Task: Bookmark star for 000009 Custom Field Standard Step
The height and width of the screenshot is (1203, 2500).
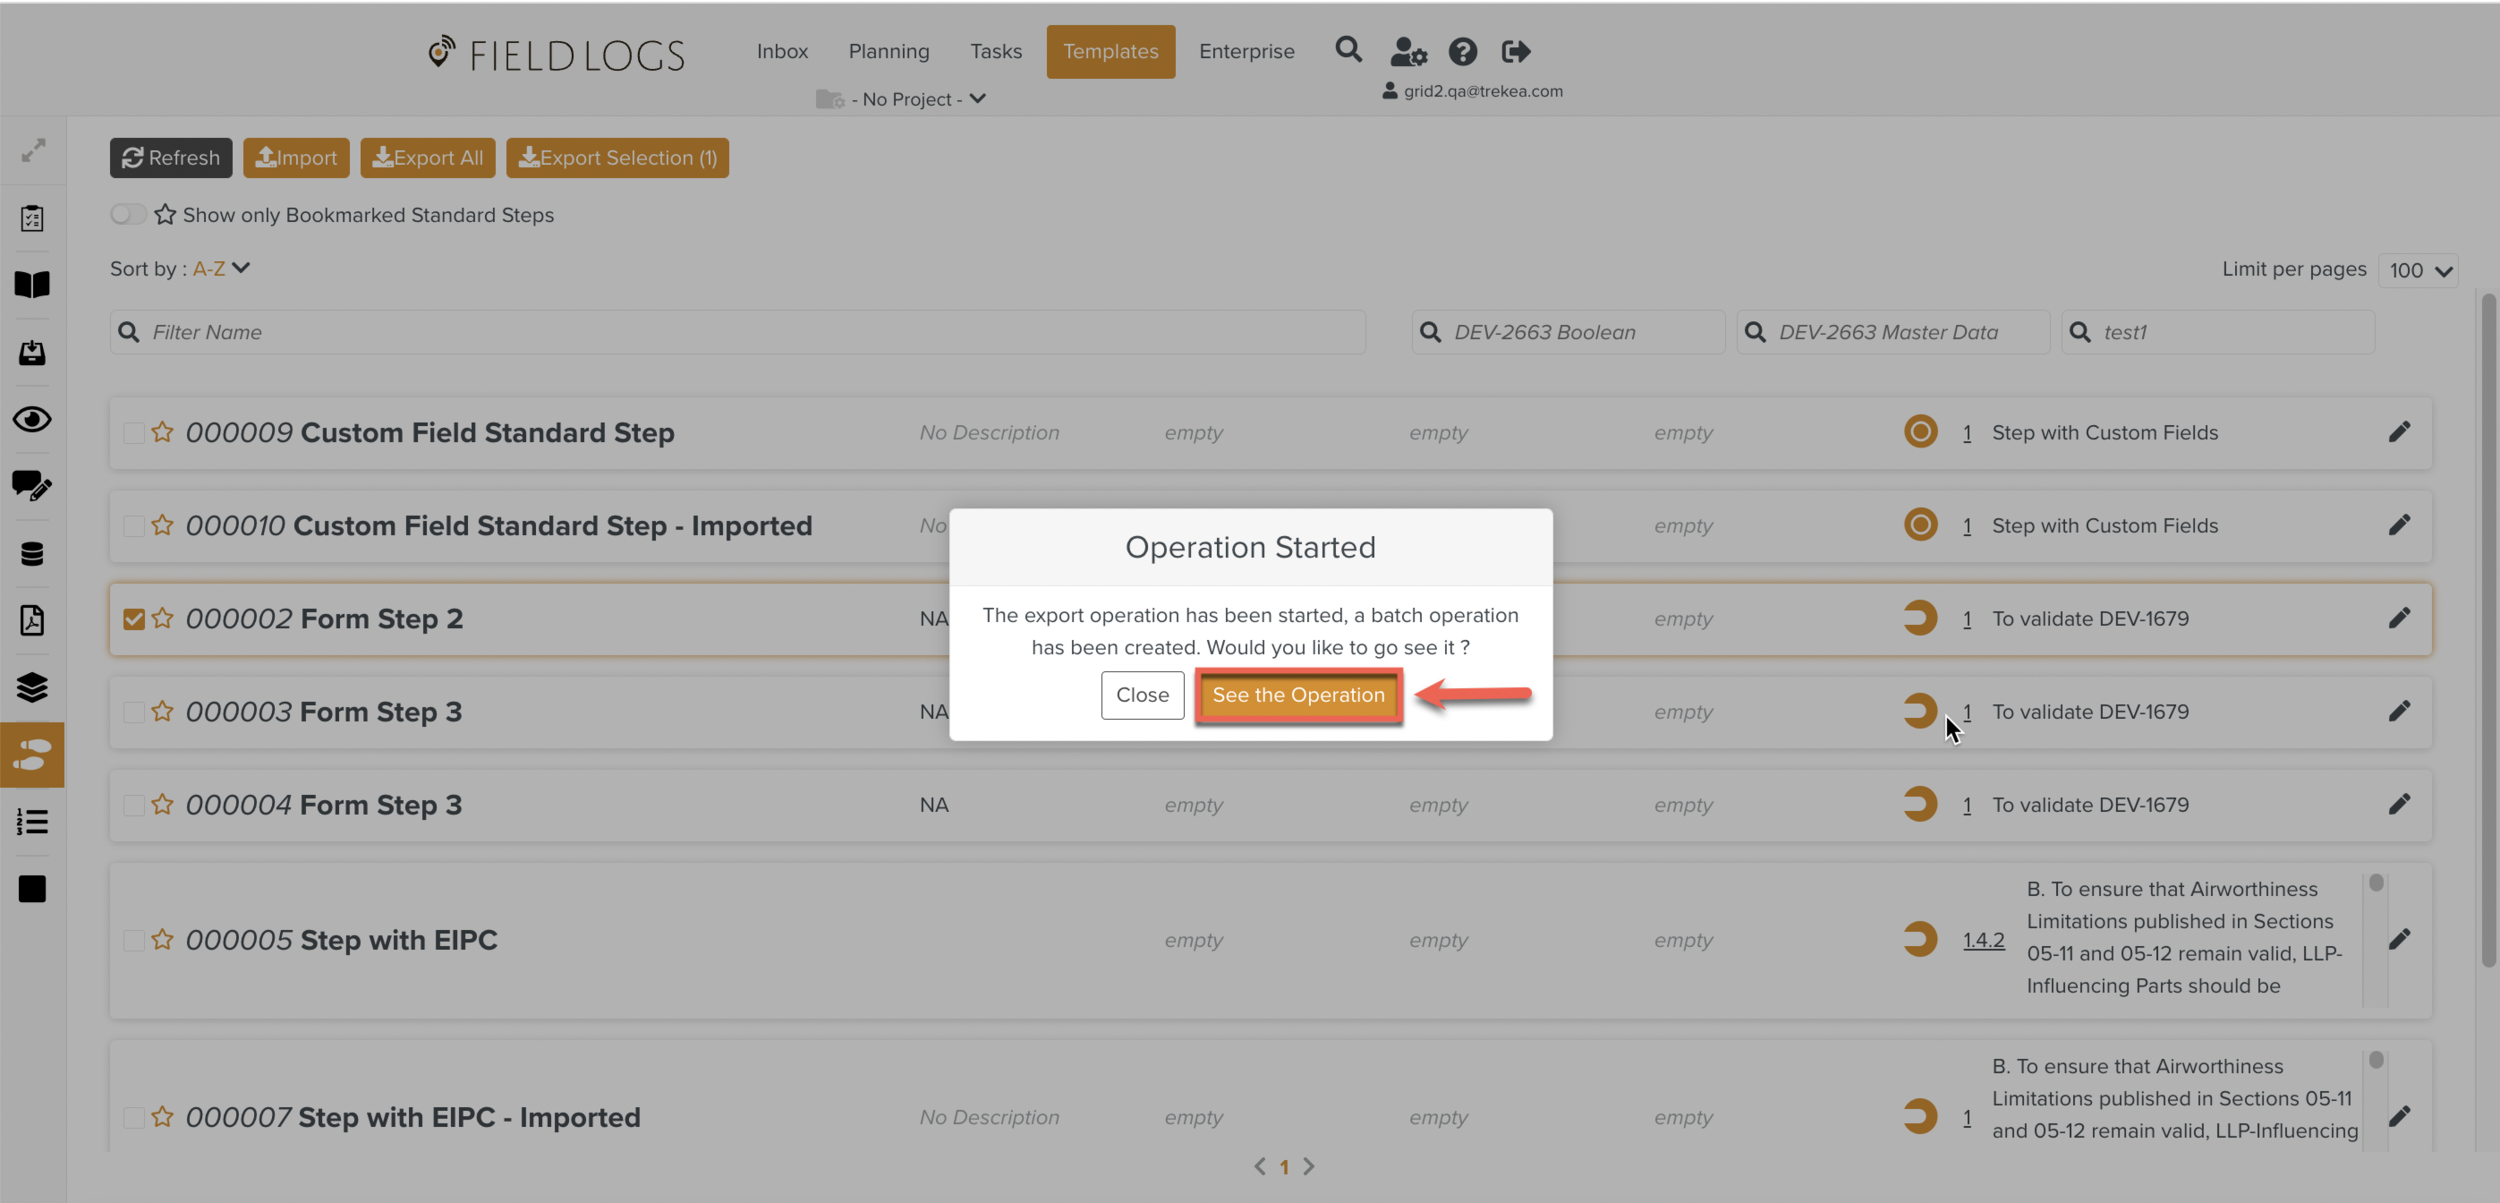Action: pos(162,432)
